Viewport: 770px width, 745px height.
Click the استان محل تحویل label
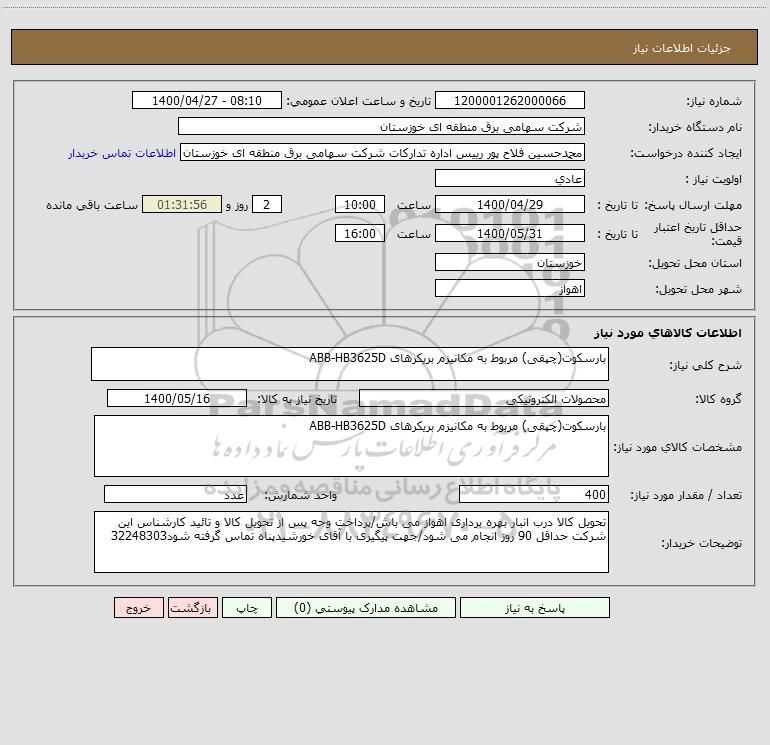(695, 263)
